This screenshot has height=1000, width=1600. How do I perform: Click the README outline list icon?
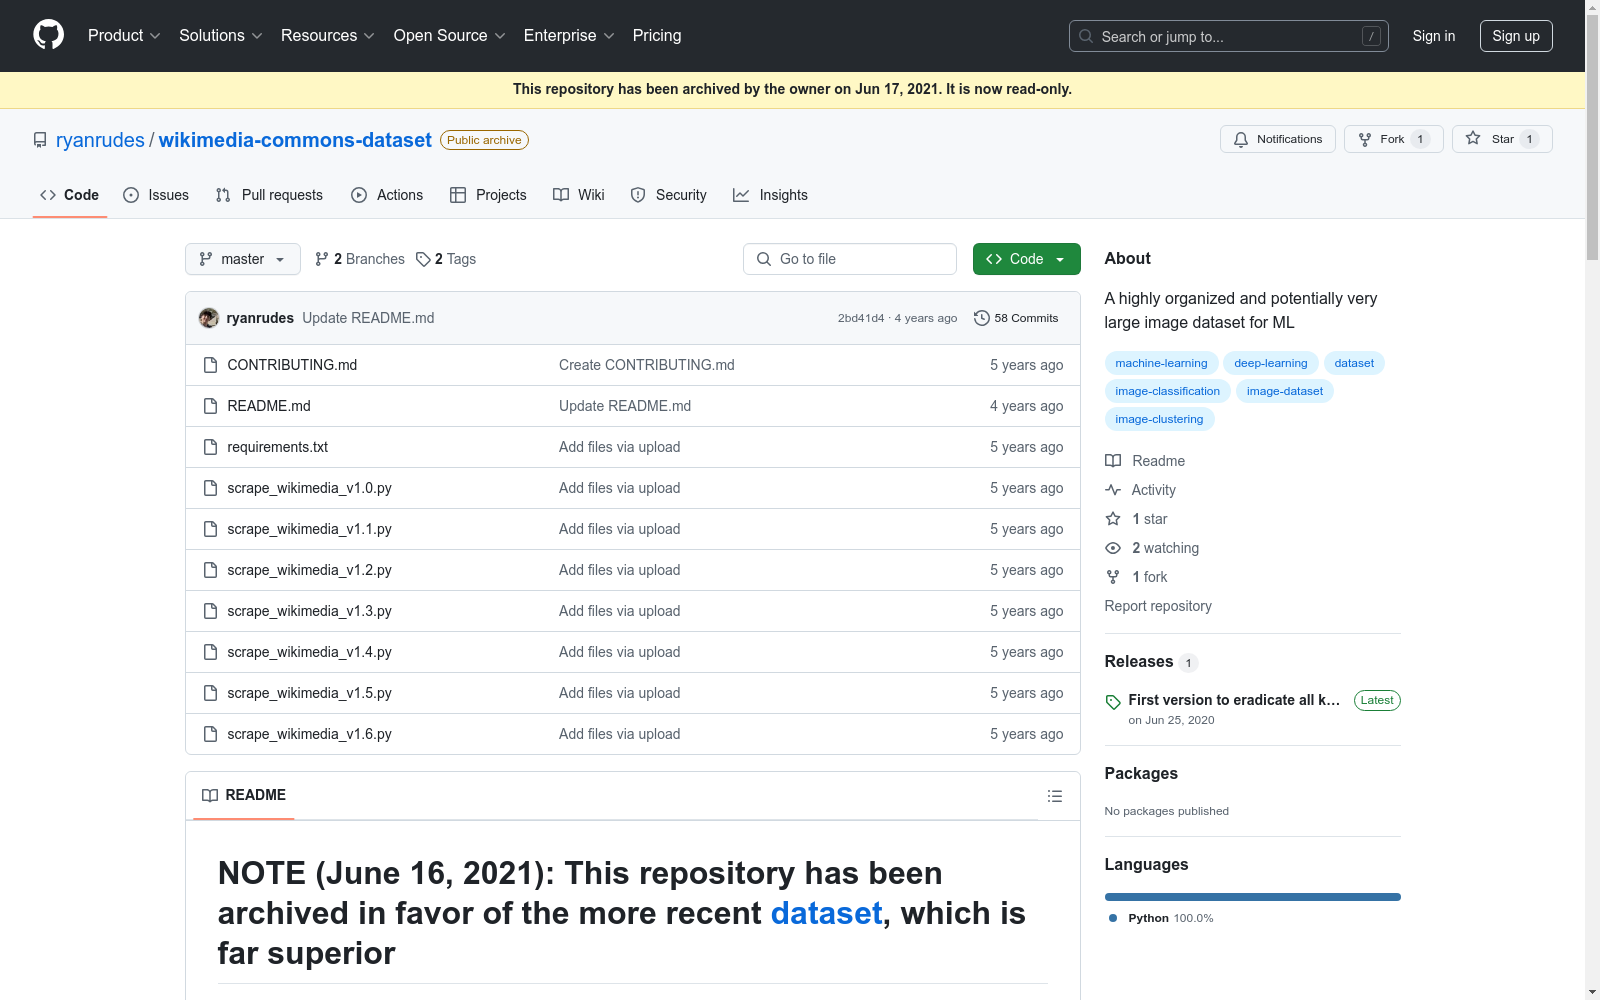[1054, 796]
